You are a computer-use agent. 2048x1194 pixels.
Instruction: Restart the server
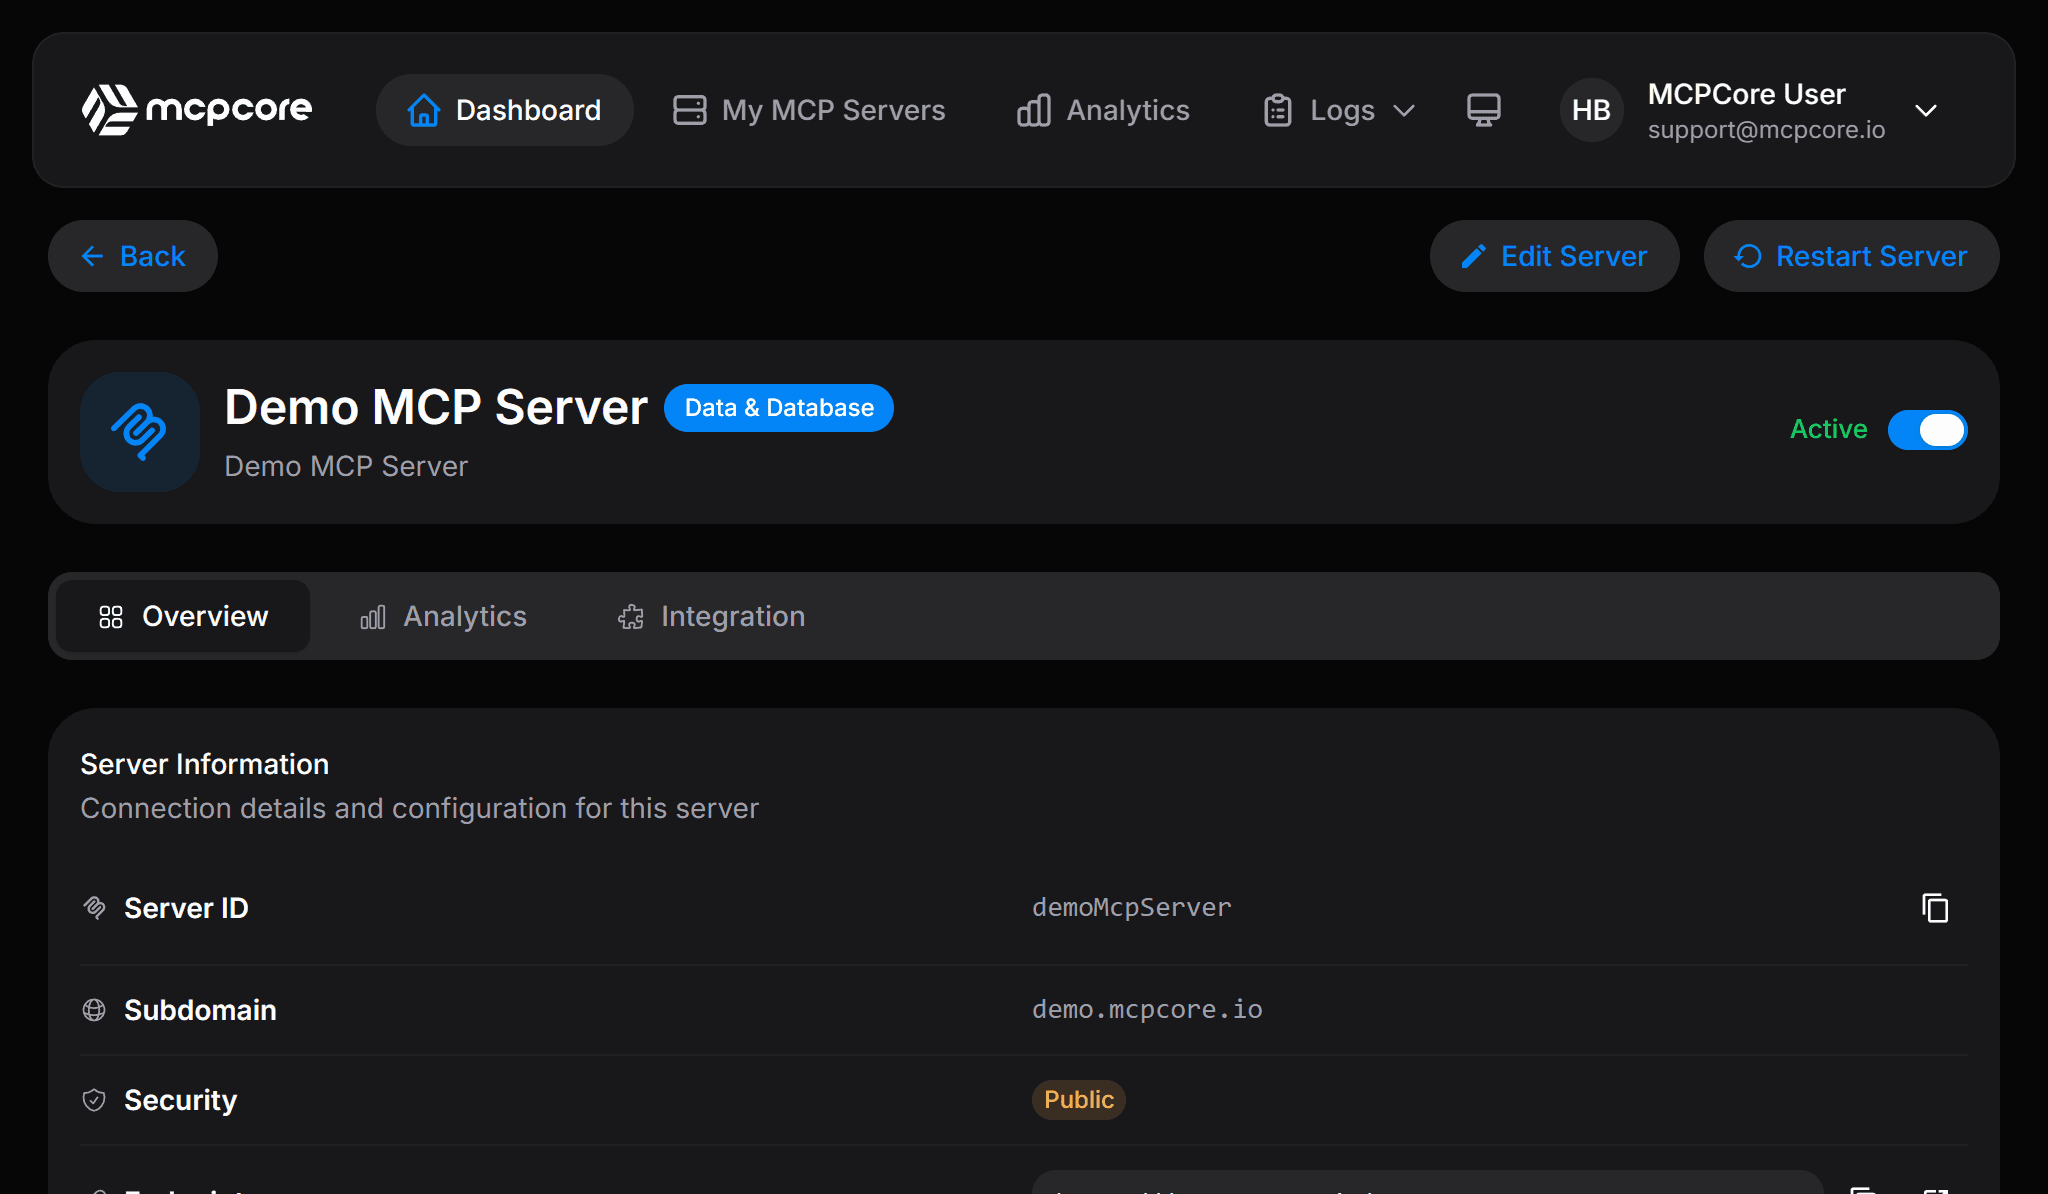tap(1850, 256)
